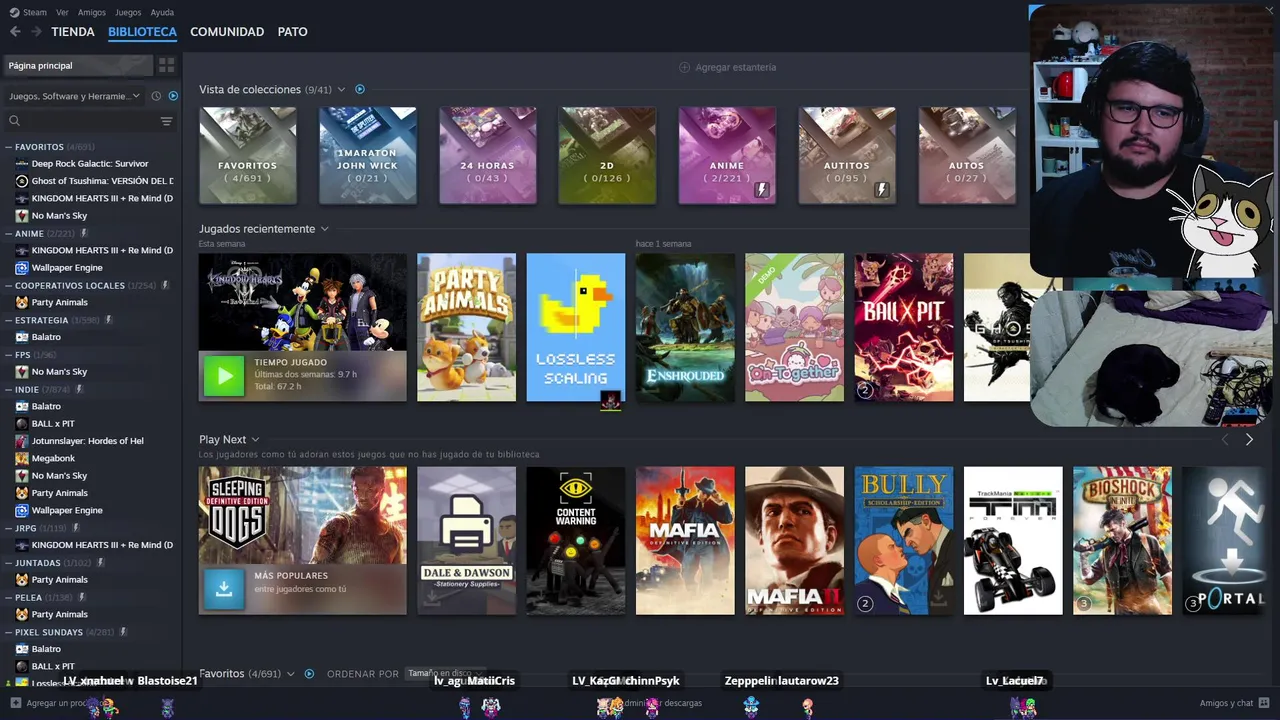1280x720 pixels.
Task: Toggle ready-to-play filter in sidebar
Action: pos(173,96)
